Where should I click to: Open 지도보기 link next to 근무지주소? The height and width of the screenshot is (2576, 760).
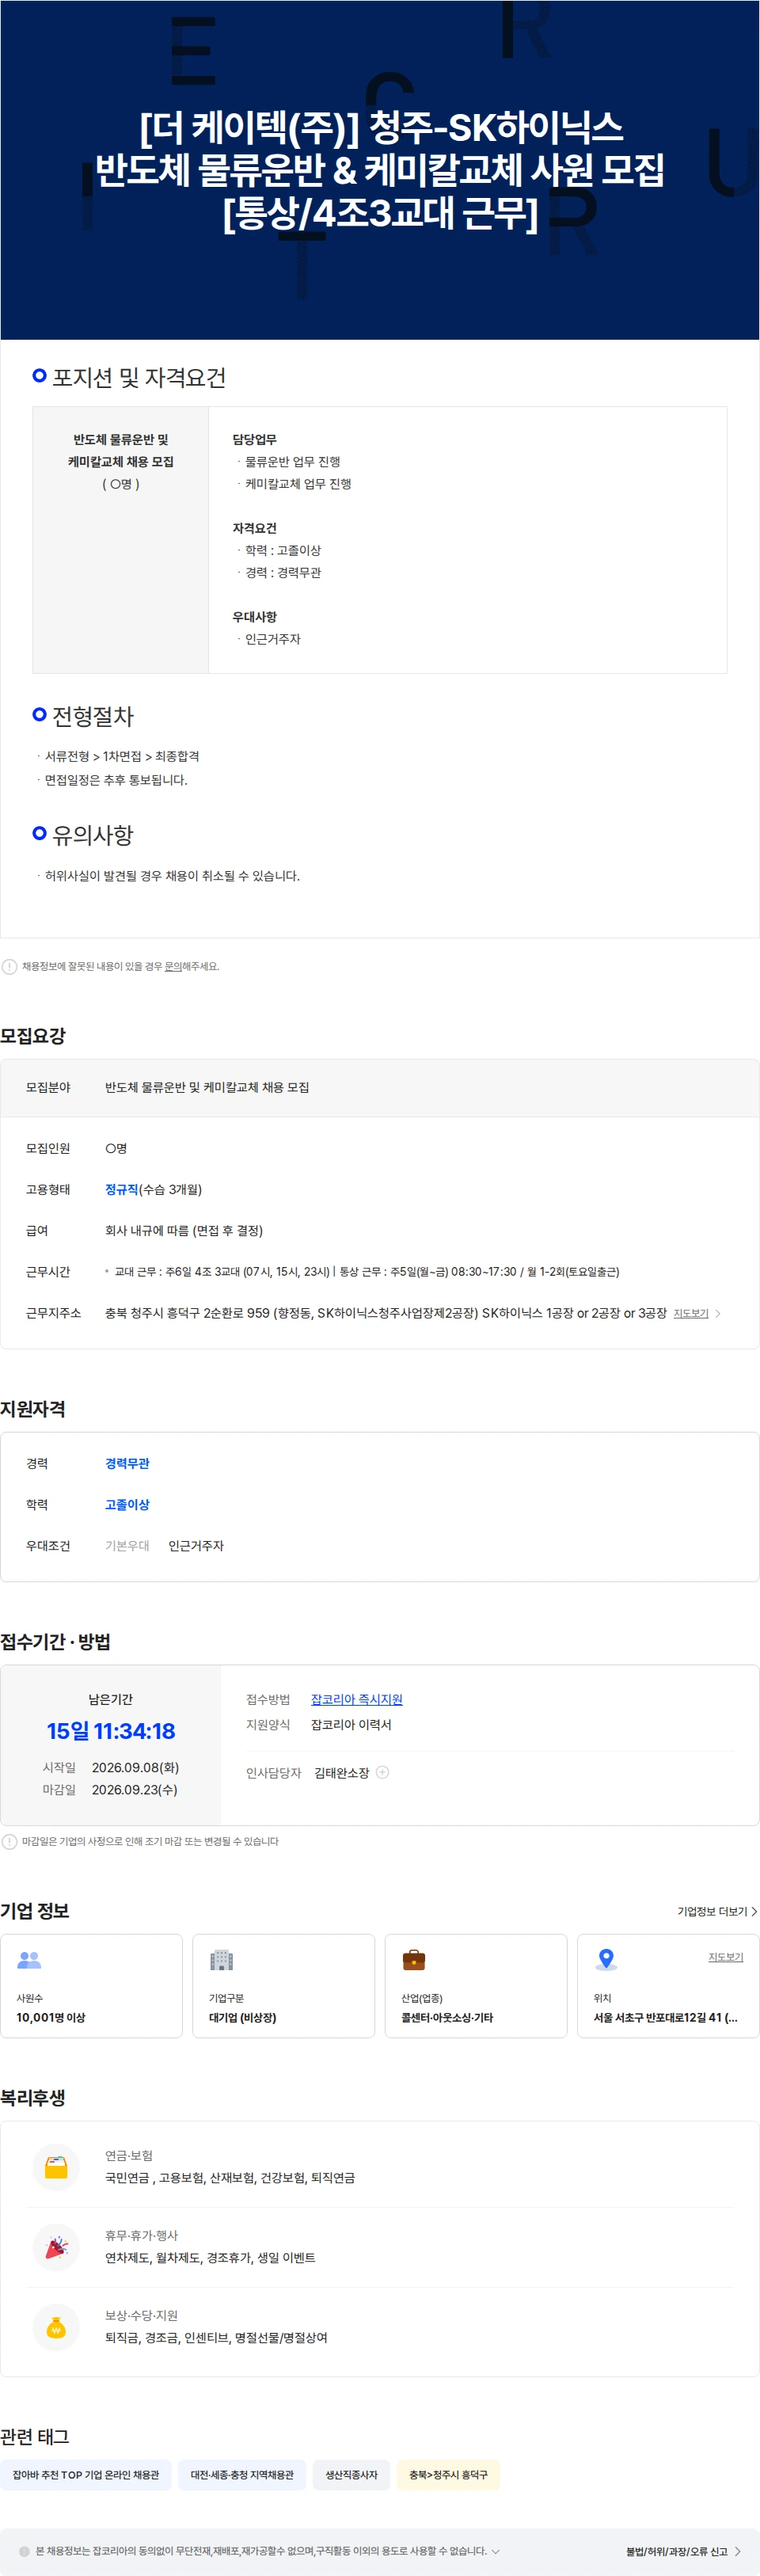[x=691, y=1313]
